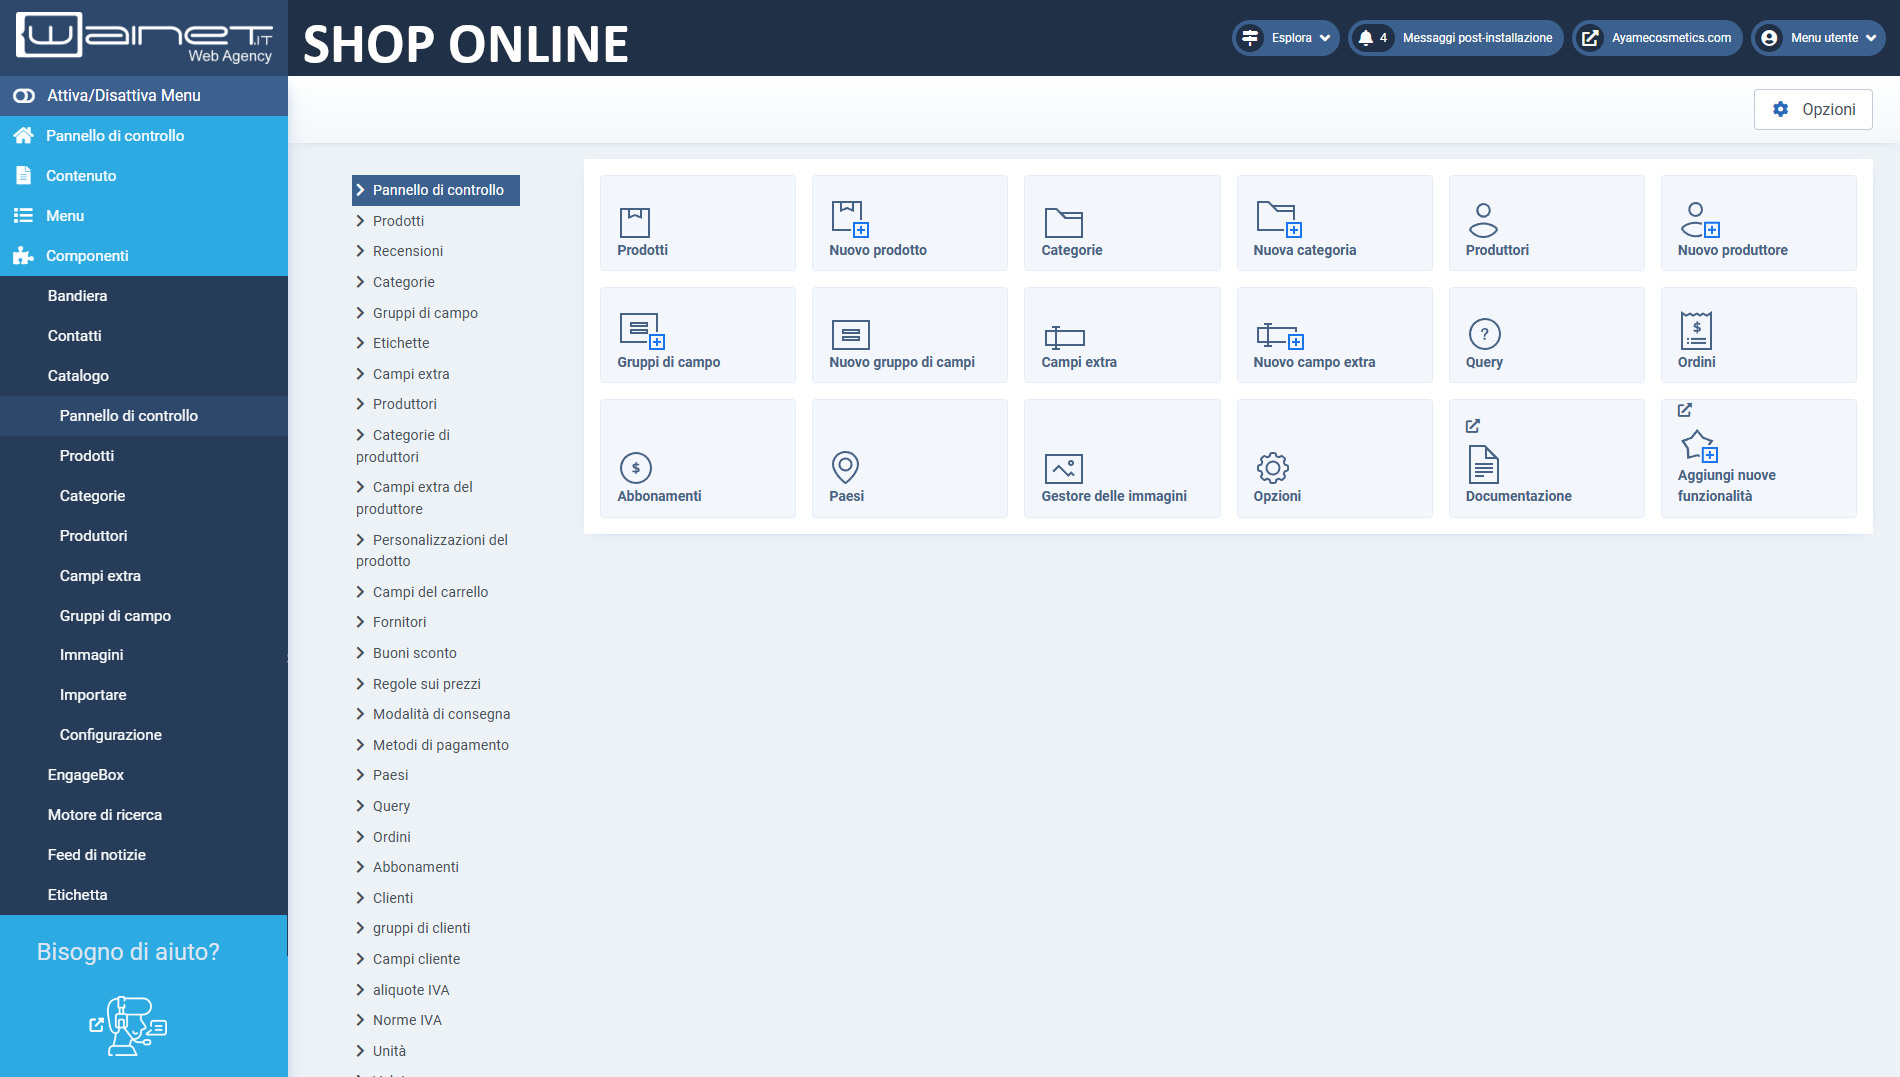This screenshot has width=1900, height=1077.
Task: Open the Gruppi di campo tile icon
Action: pos(642,331)
